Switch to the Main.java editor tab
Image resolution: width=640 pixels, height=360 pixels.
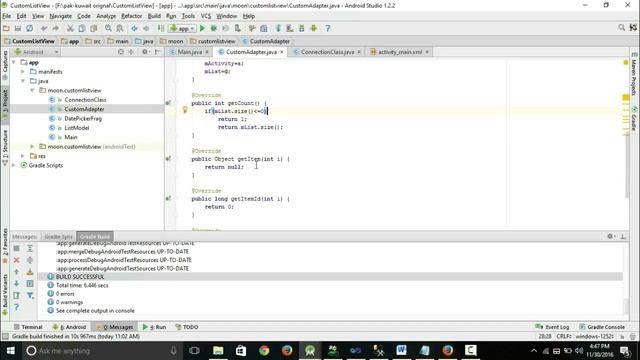pyautogui.click(x=189, y=52)
